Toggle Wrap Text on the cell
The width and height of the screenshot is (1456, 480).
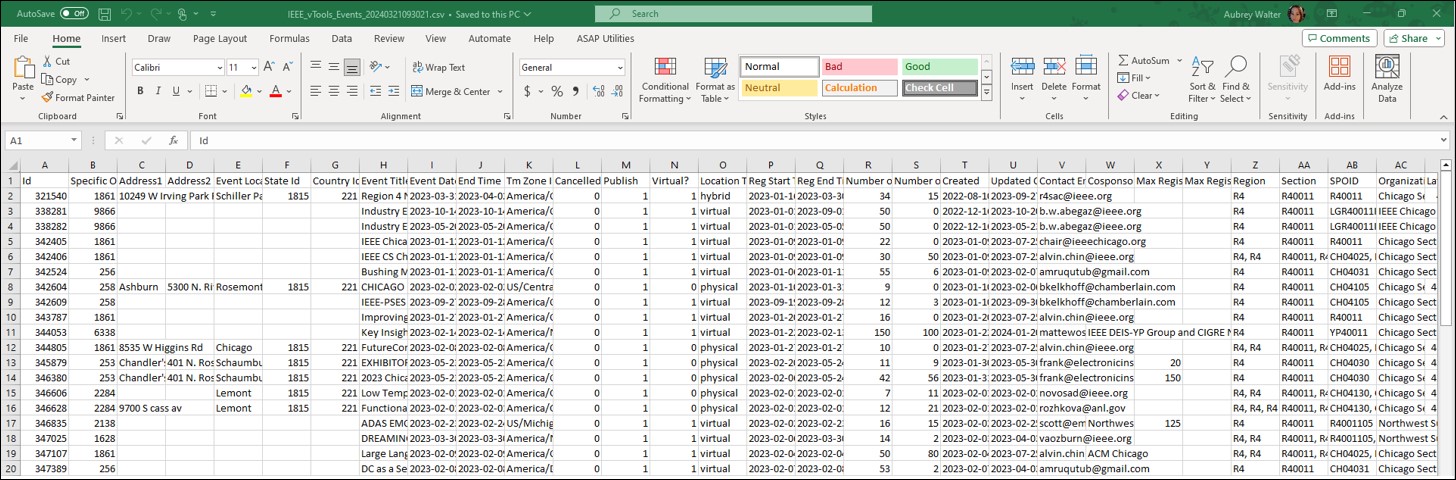tap(437, 68)
